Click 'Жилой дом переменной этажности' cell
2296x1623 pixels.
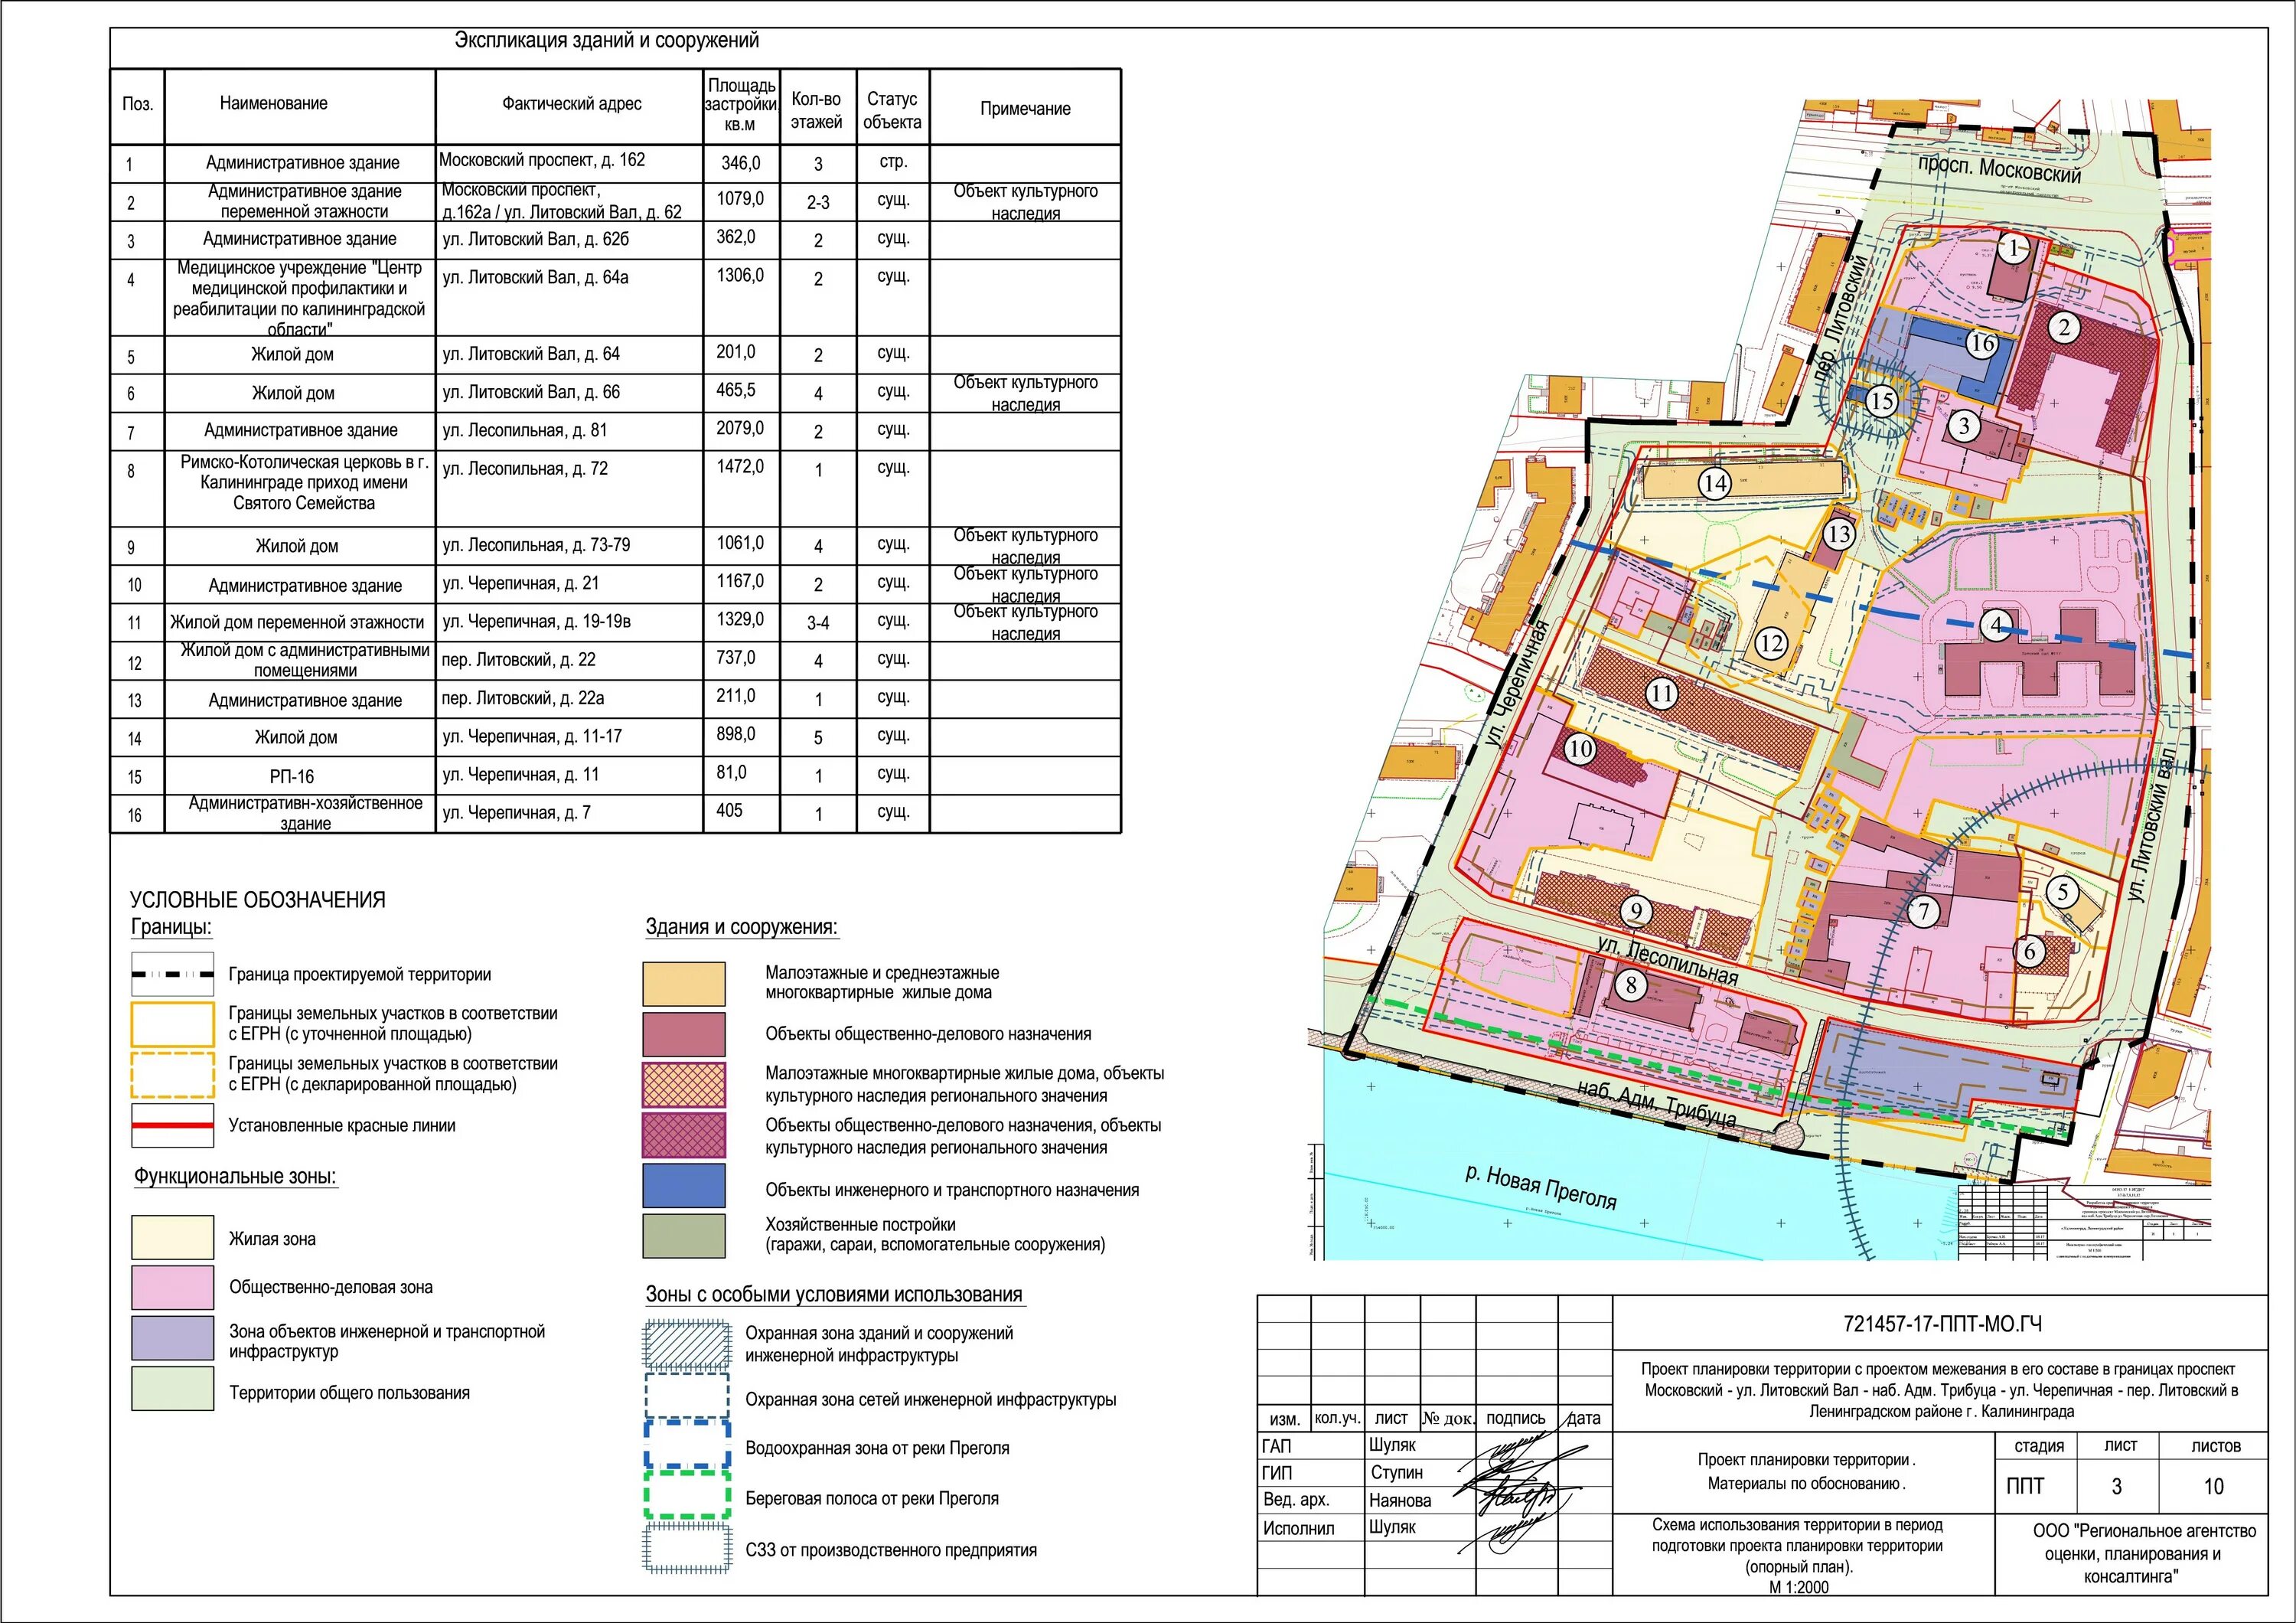tap(297, 623)
